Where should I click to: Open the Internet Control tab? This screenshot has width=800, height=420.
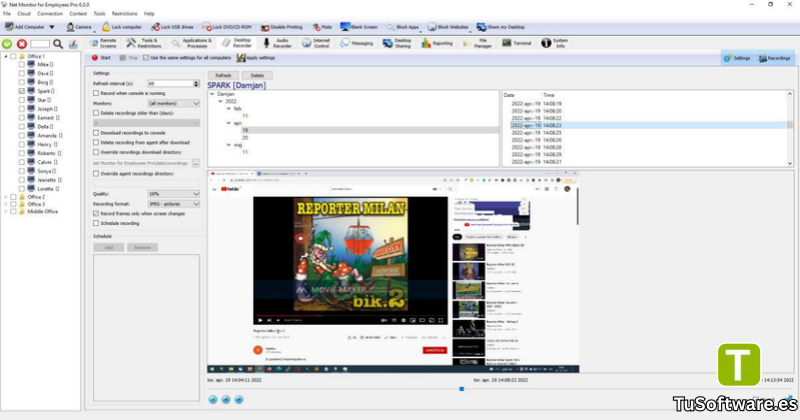(316, 43)
